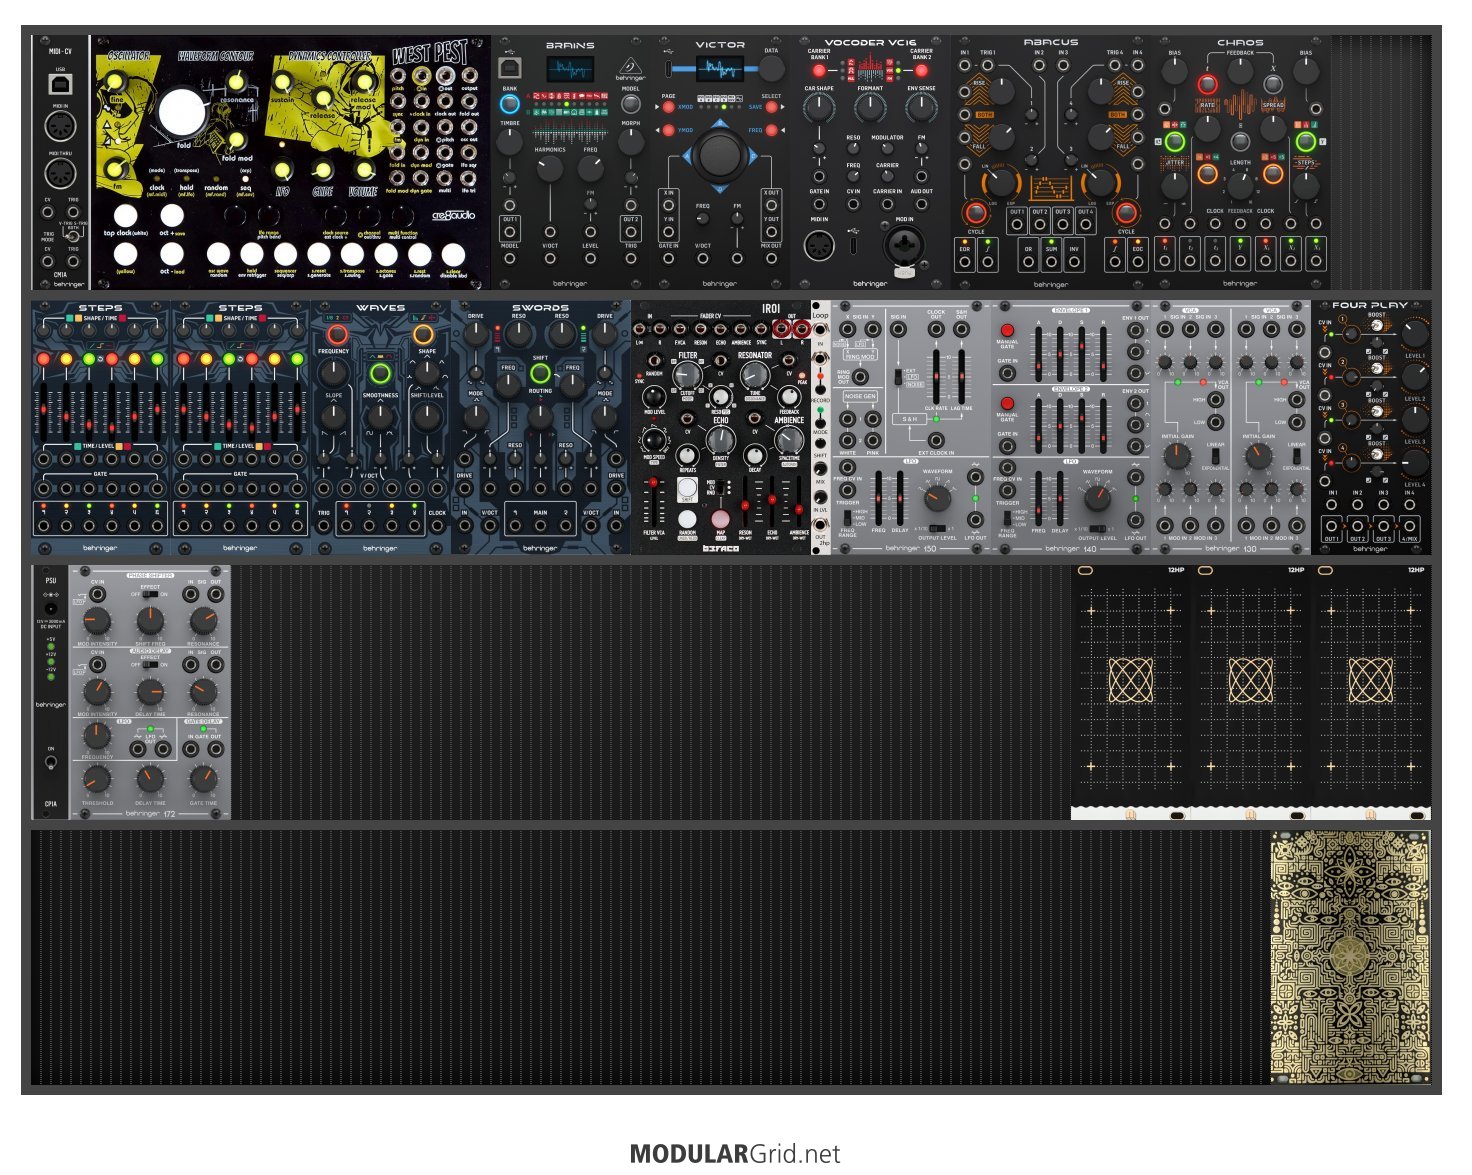Flip the Audio Delay EFFECT switch on module 172

[x=150, y=665]
